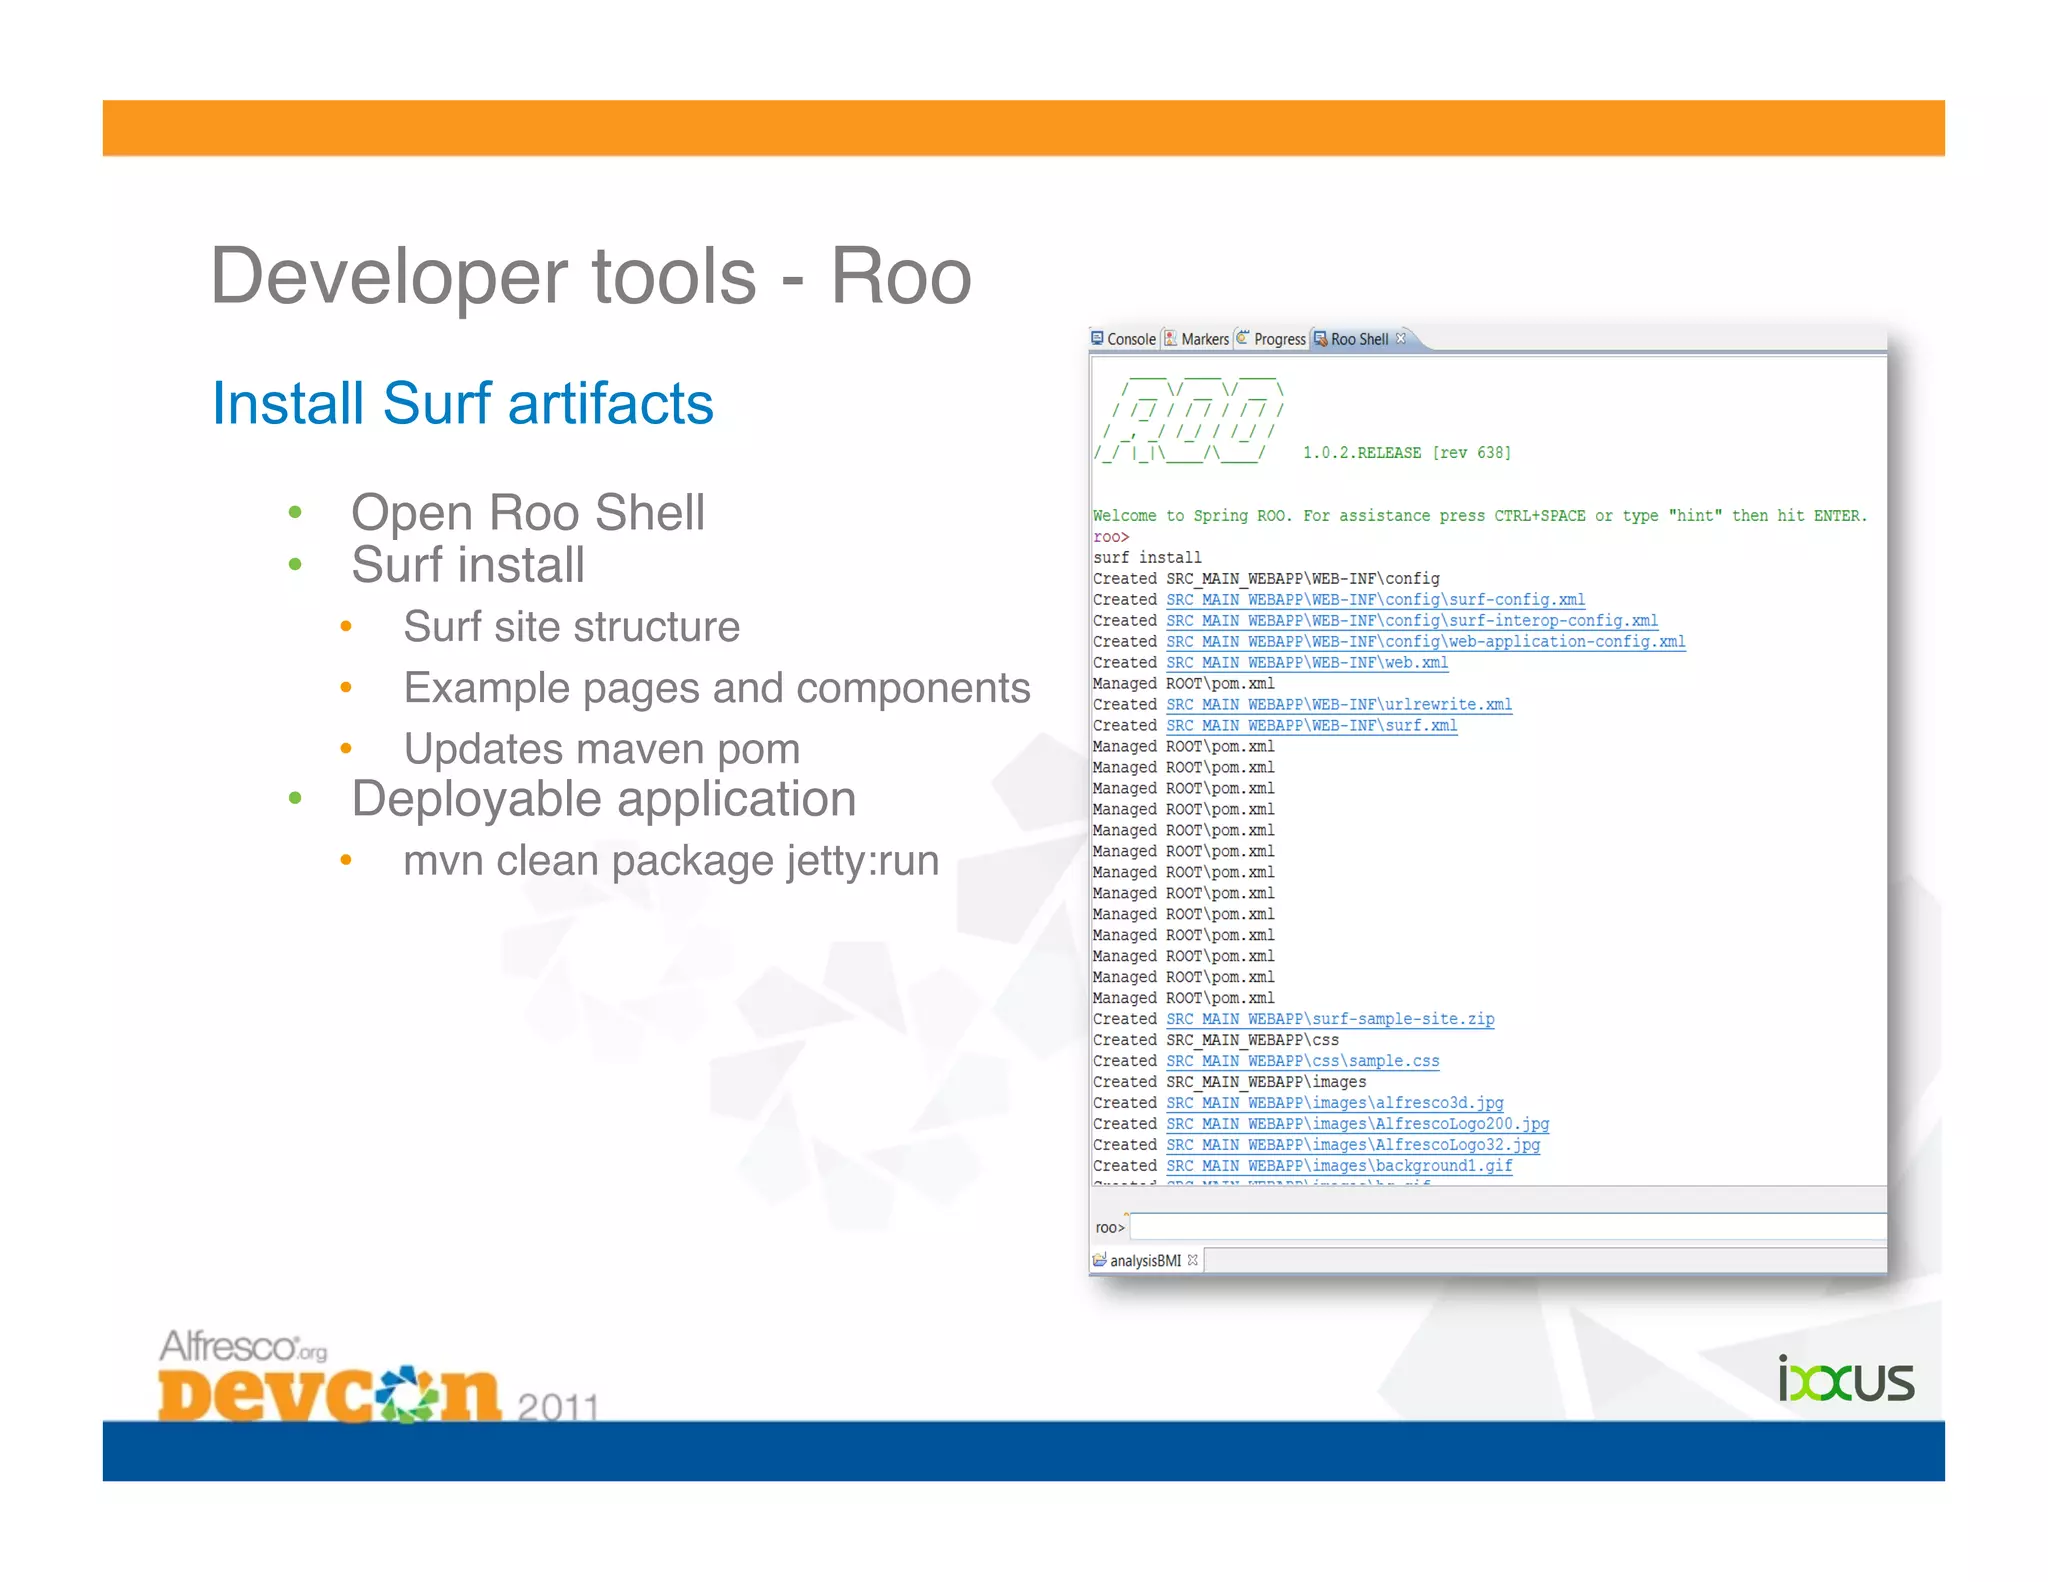Click the '1.0.2.RELEASE [rev 638]' version text
2048x1582 pixels.
tap(1406, 453)
